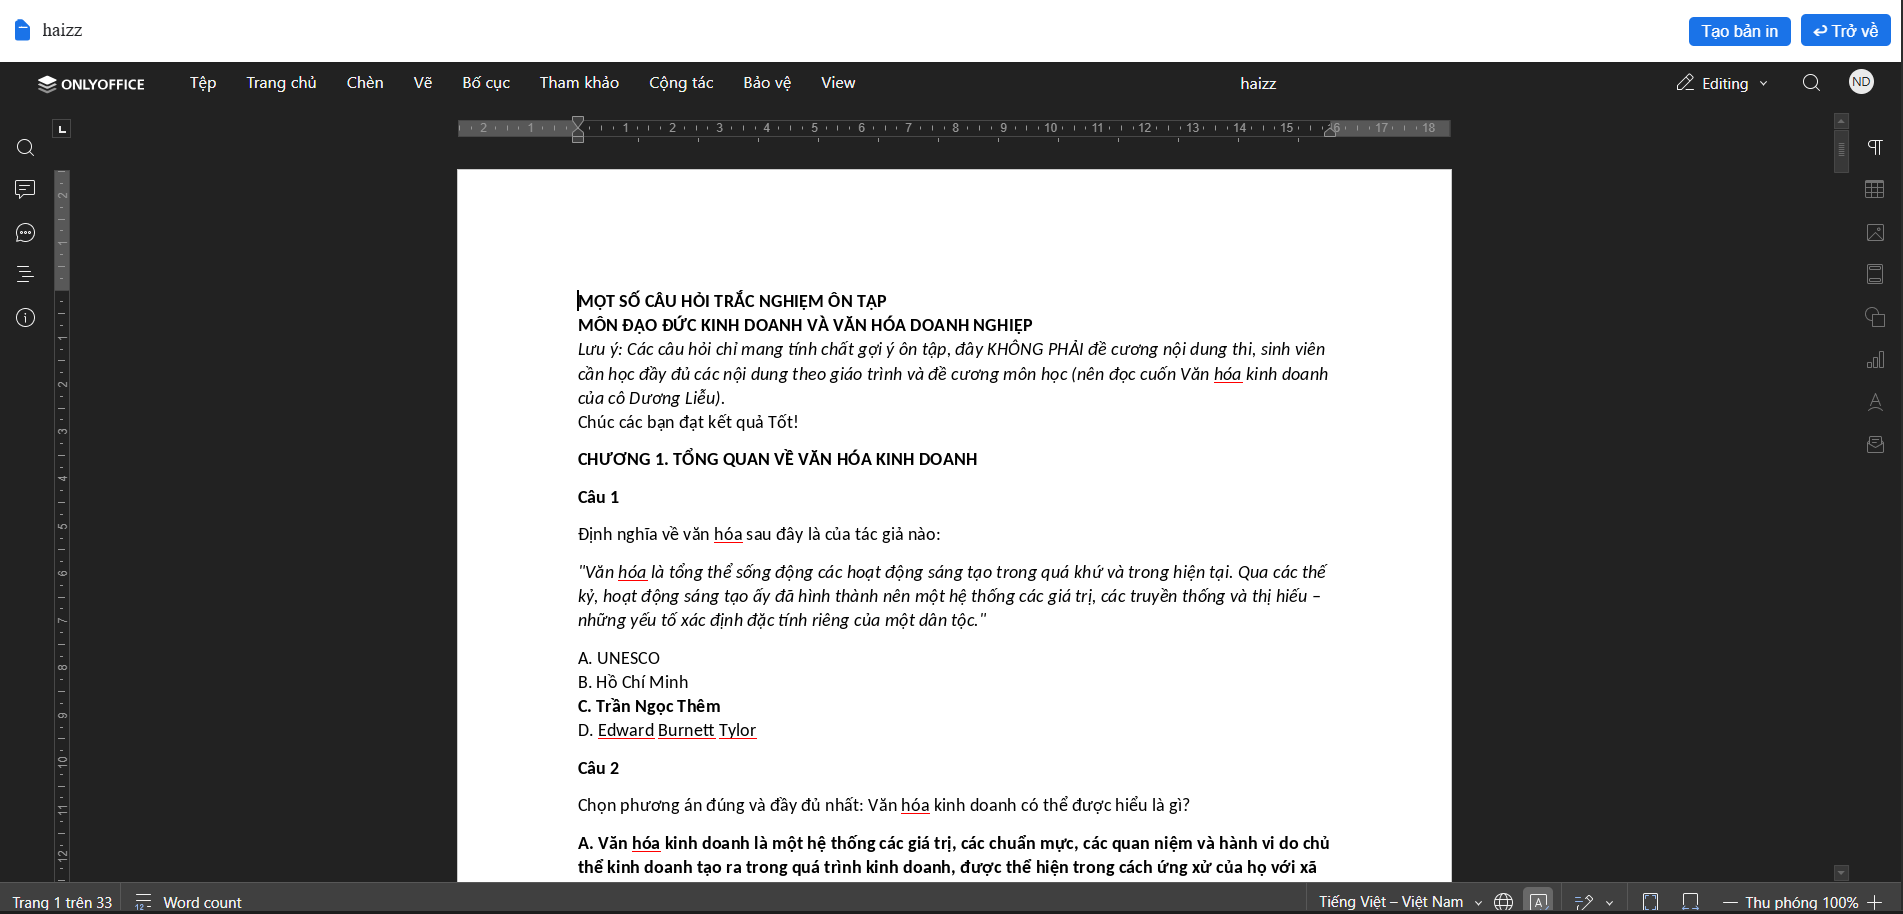Open the Chat panel icon
Viewport: 1903px width, 914px height.
tap(25, 233)
